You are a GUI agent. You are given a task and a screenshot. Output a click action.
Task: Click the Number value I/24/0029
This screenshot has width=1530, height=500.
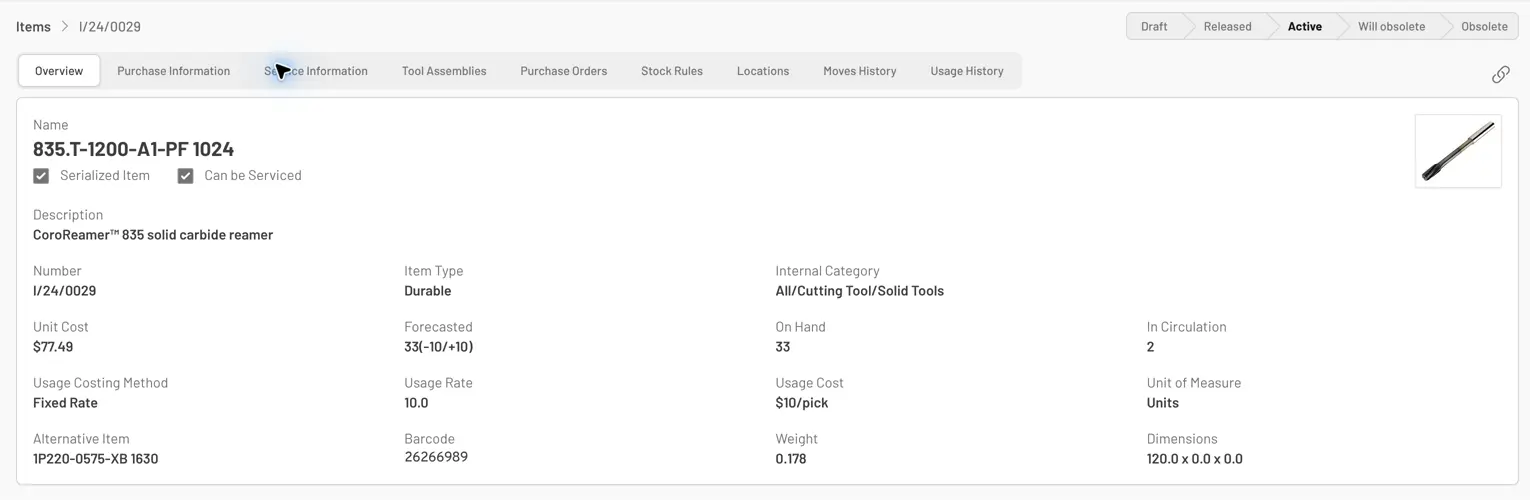click(x=65, y=291)
